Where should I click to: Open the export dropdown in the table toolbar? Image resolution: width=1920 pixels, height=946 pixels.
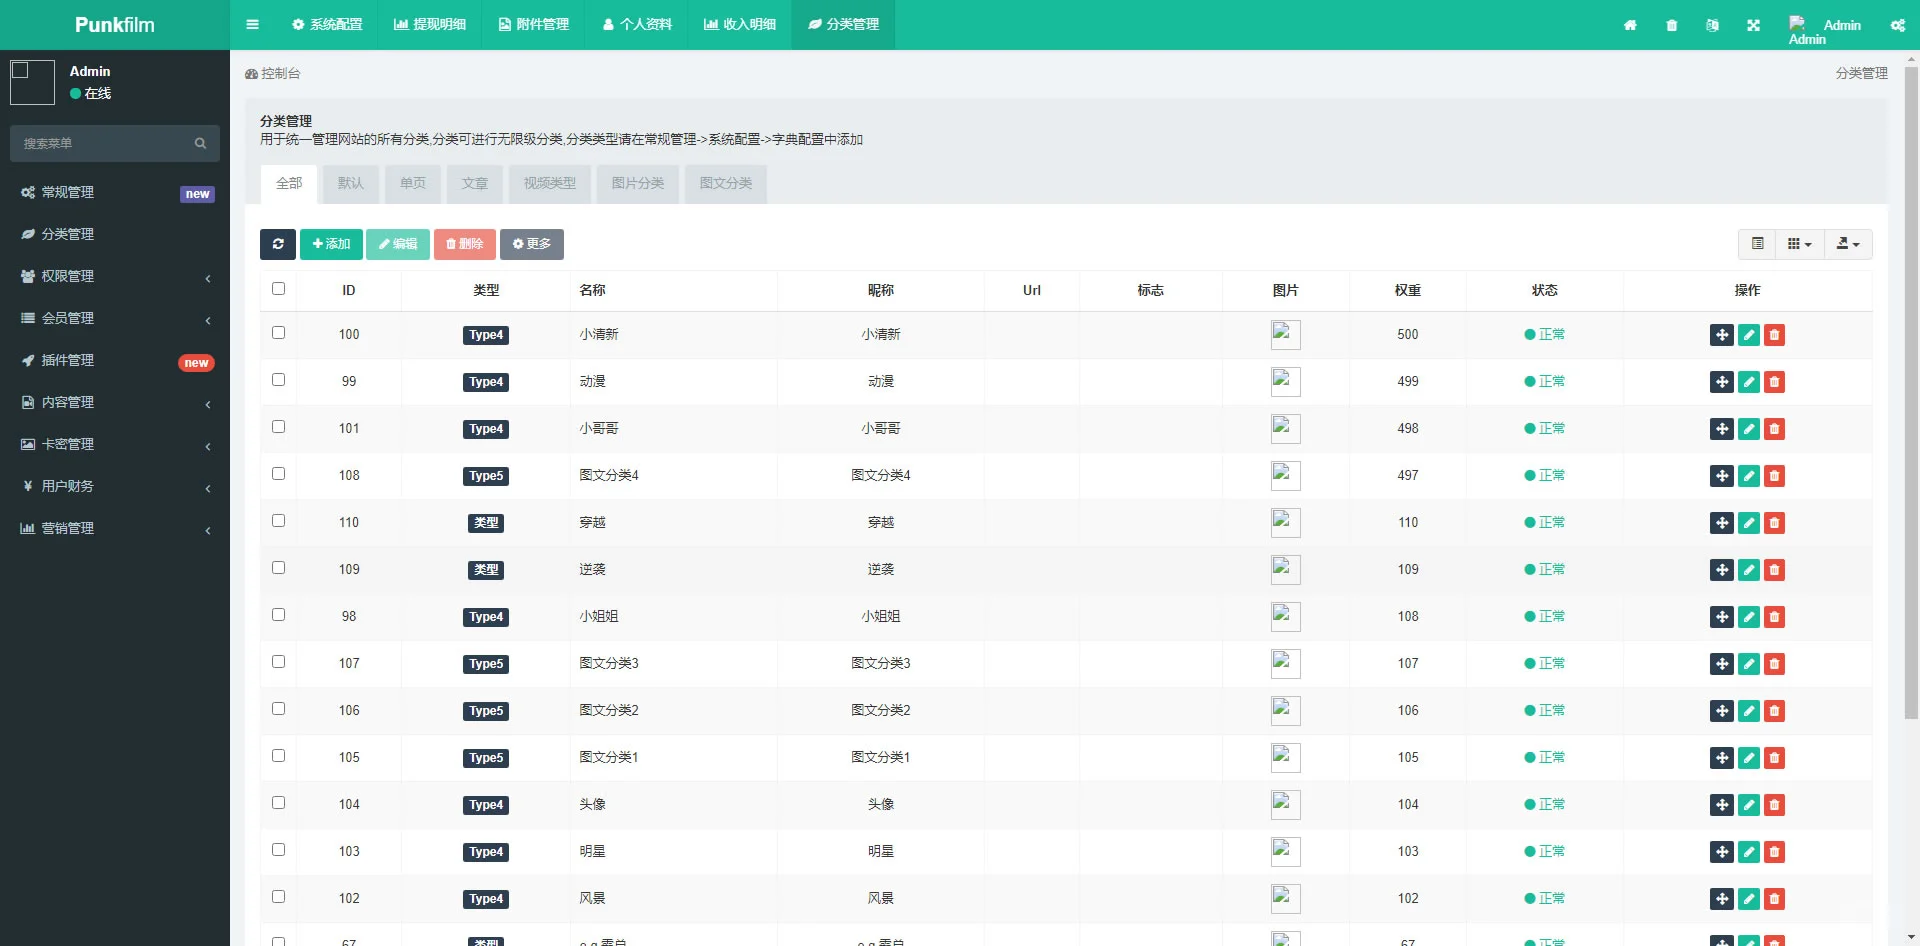pos(1848,244)
